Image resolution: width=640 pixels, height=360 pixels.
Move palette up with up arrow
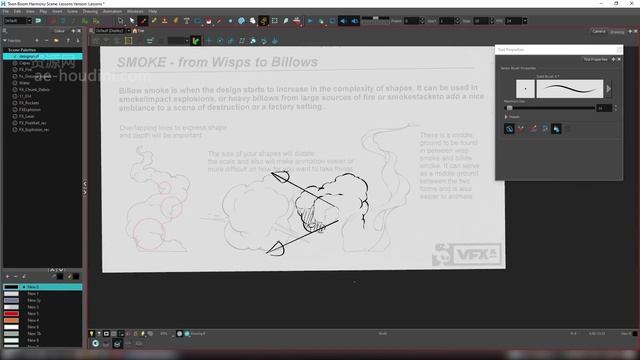pyautogui.click(x=68, y=40)
